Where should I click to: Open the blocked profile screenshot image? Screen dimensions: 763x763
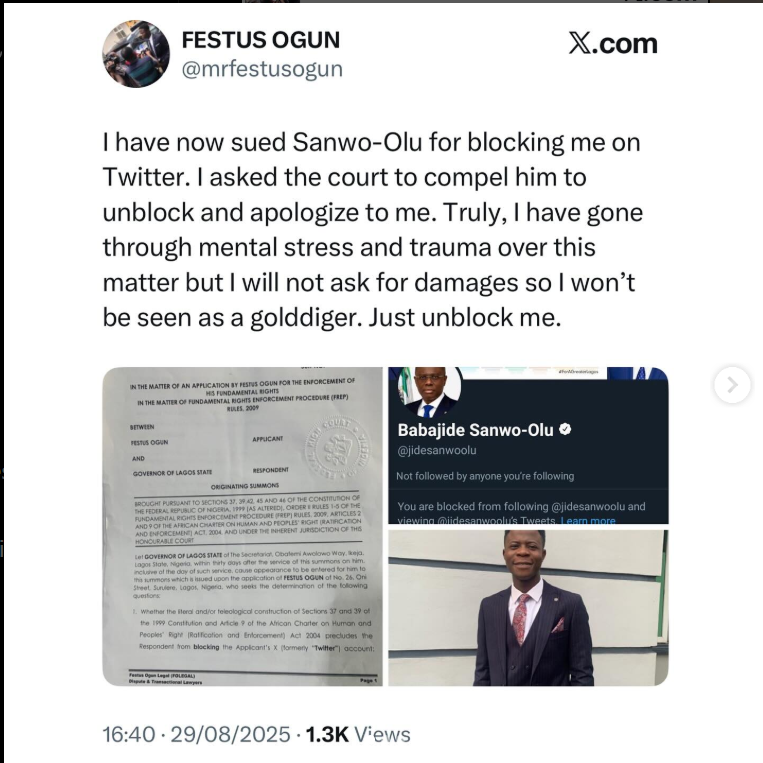tap(527, 446)
